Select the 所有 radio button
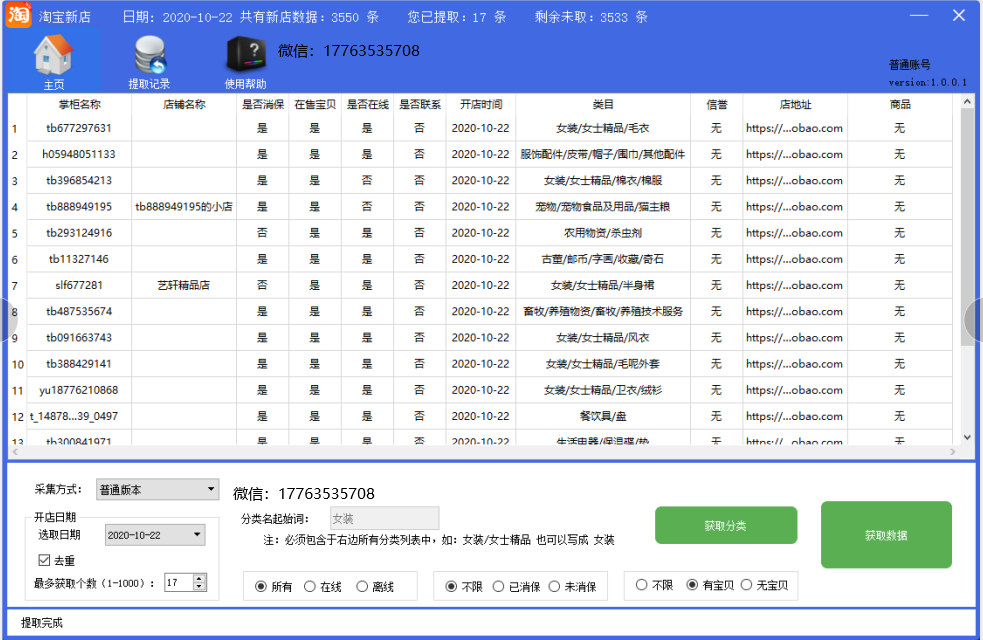The width and height of the screenshot is (983, 640). click(x=259, y=586)
